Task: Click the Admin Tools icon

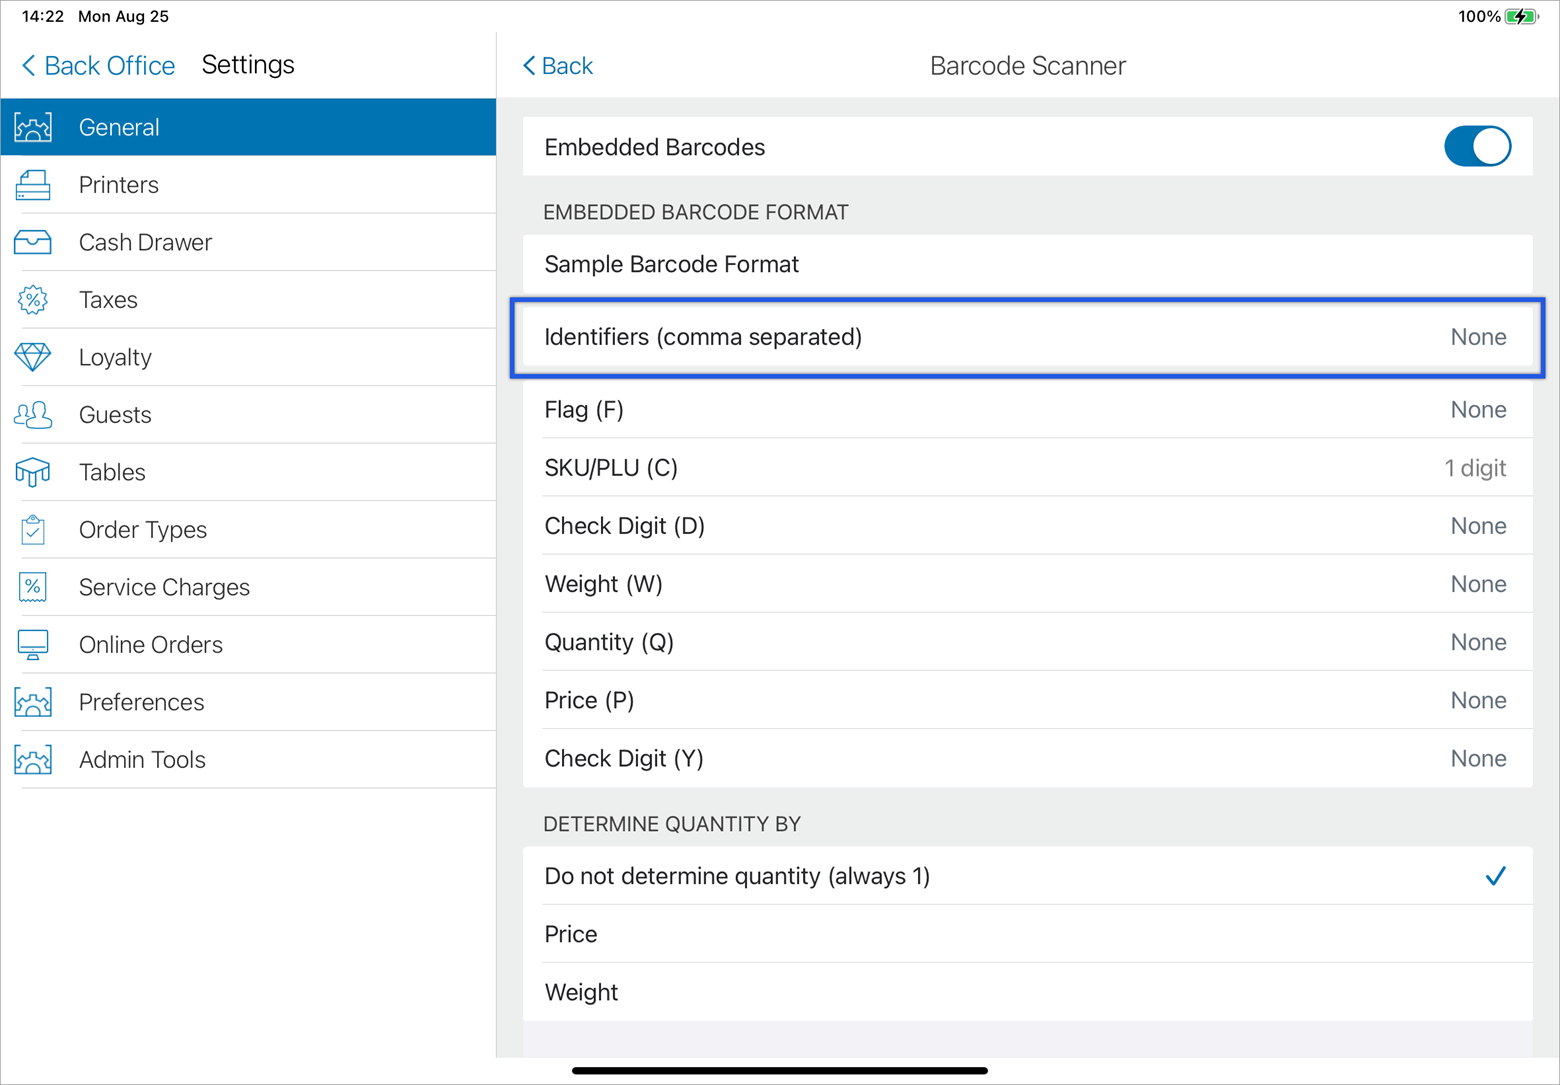Action: point(33,760)
